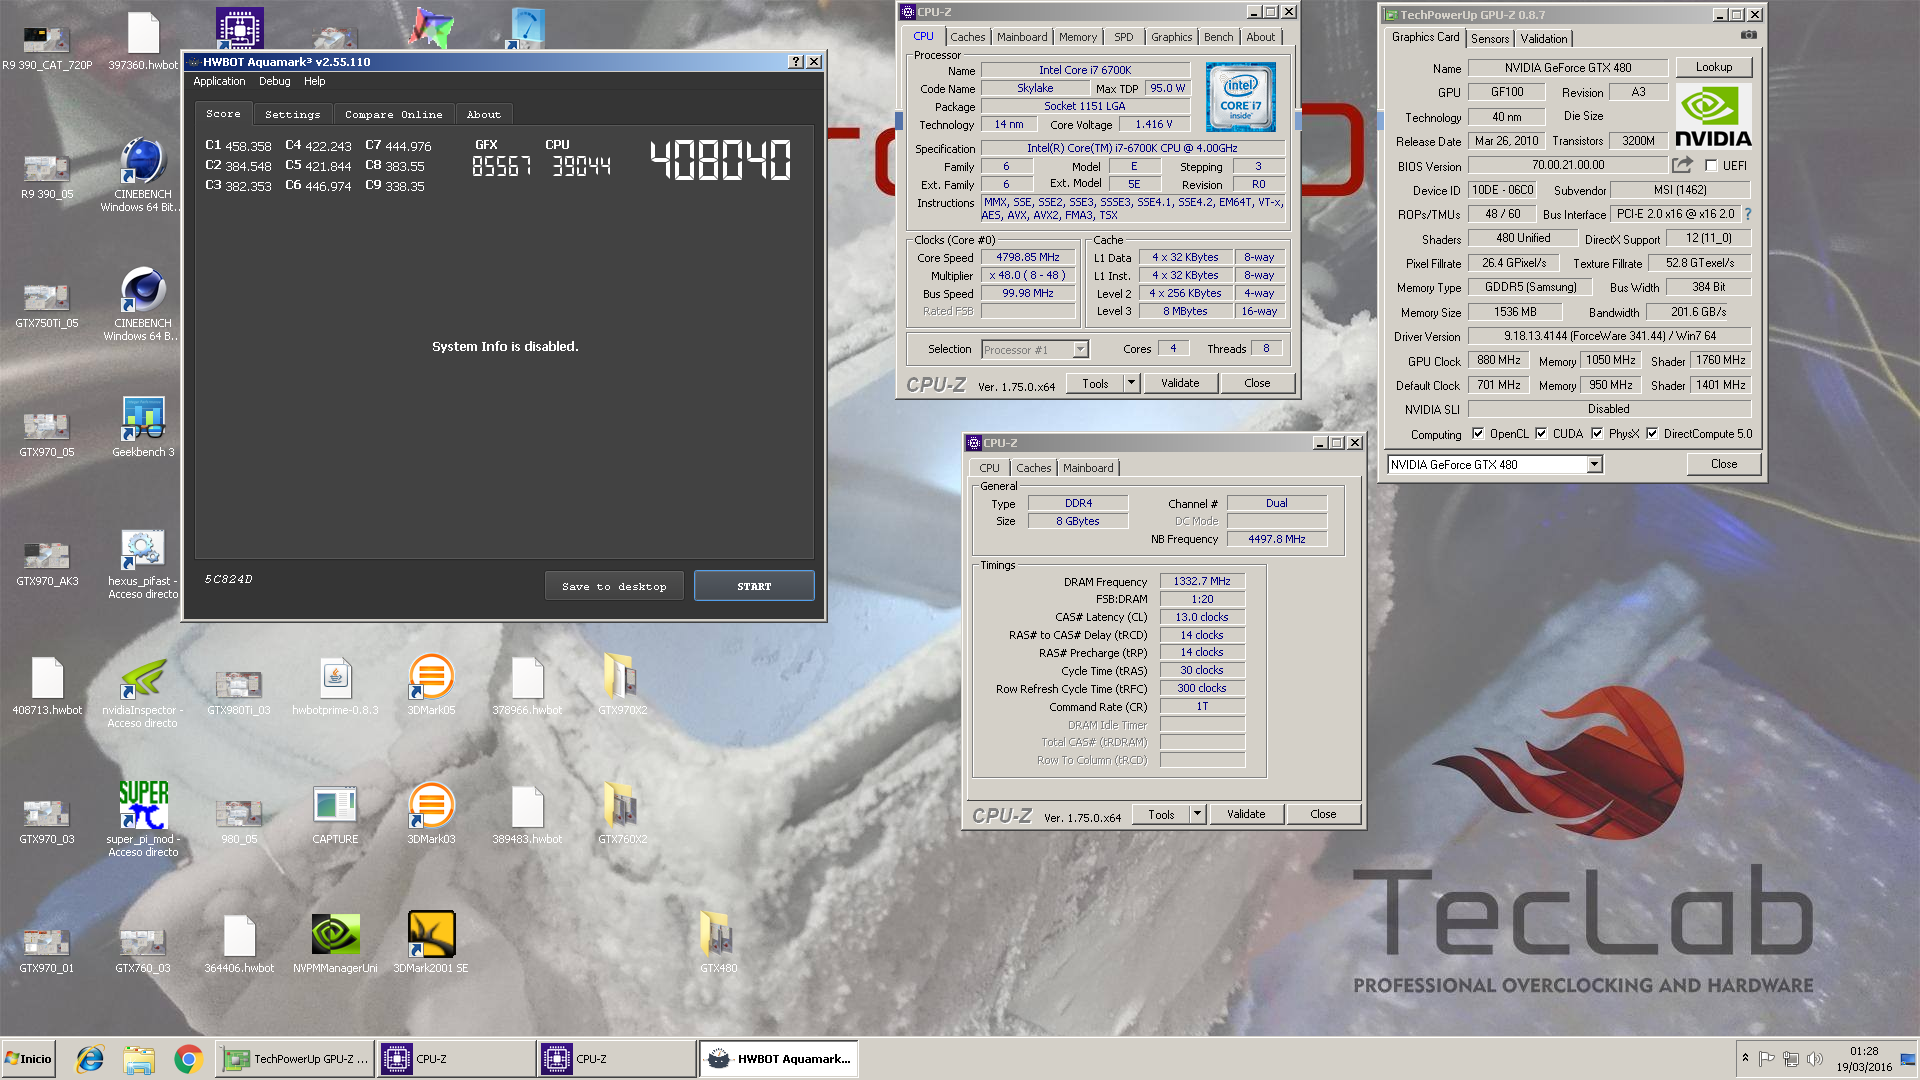Show hidden system tray icons arrow
This screenshot has width=1920, height=1080.
1745,1059
